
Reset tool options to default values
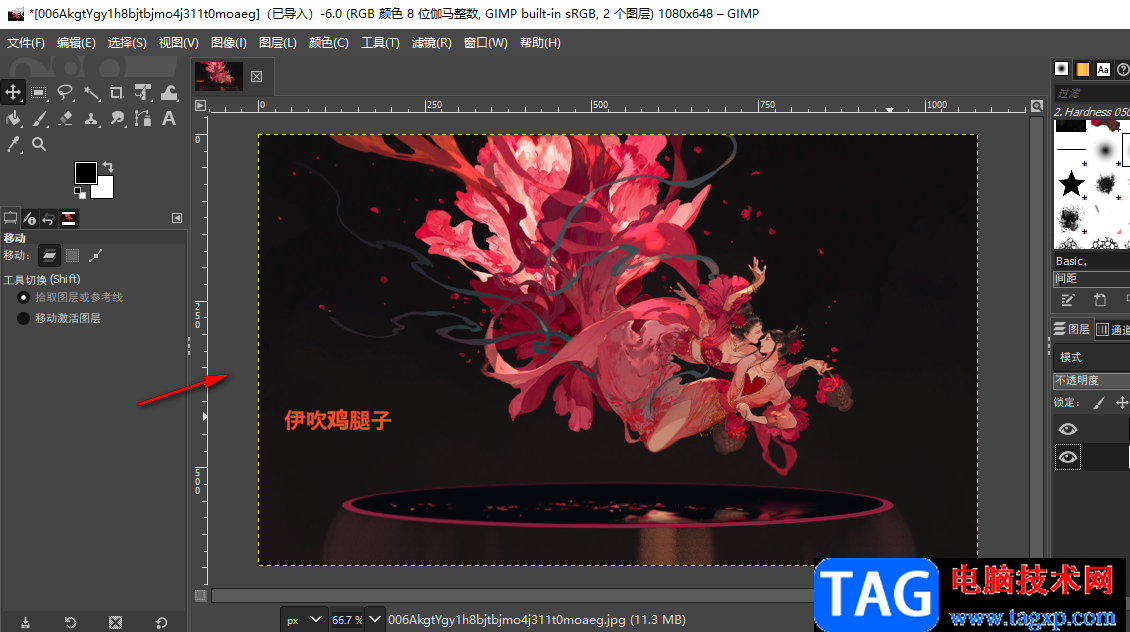[x=161, y=623]
